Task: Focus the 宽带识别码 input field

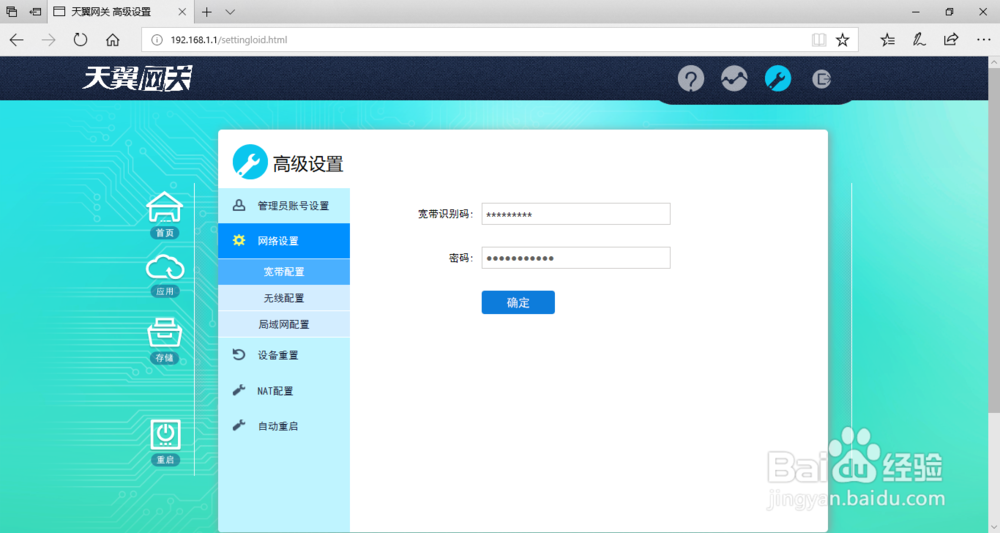Action: [x=576, y=214]
